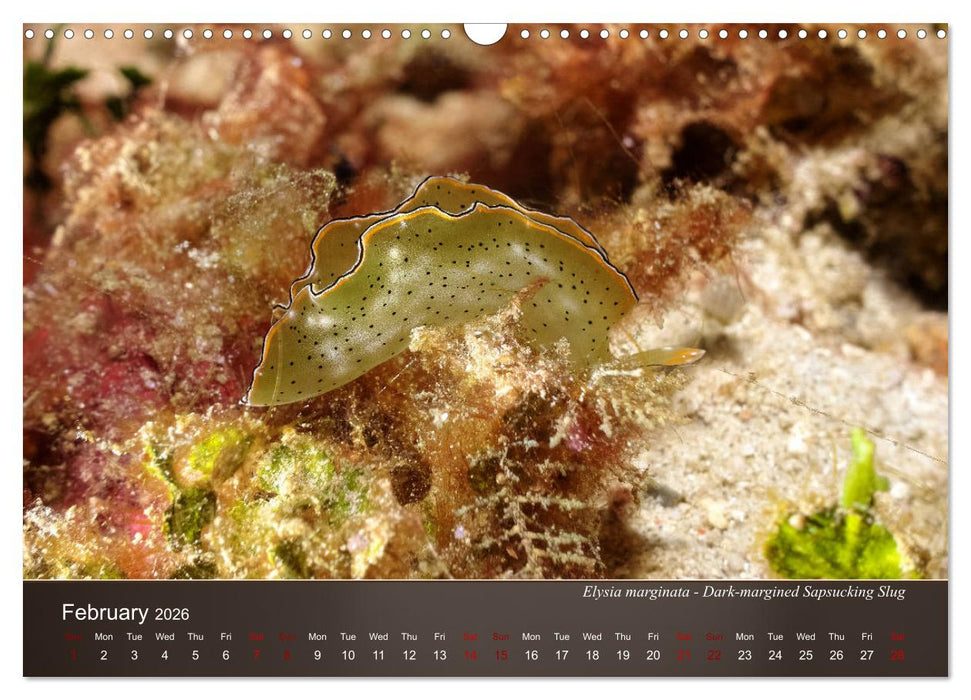971x700 pixels.
Task: Select the last date 28
Action: click(898, 654)
